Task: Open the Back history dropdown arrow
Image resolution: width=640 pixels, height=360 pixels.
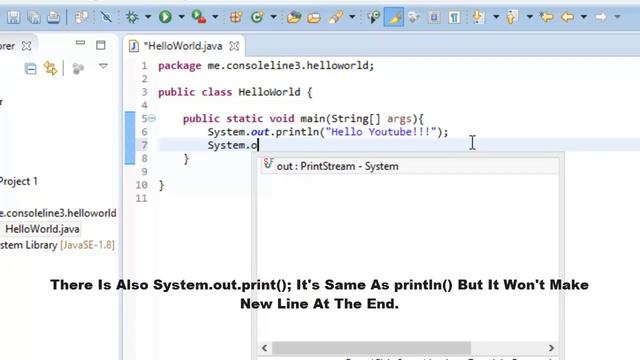Action: click(584, 17)
